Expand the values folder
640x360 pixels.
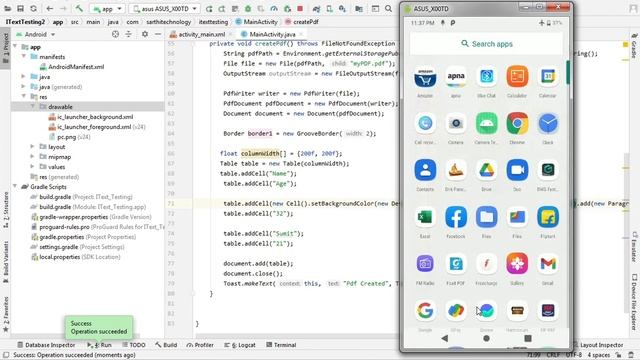pyautogui.click(x=32, y=167)
